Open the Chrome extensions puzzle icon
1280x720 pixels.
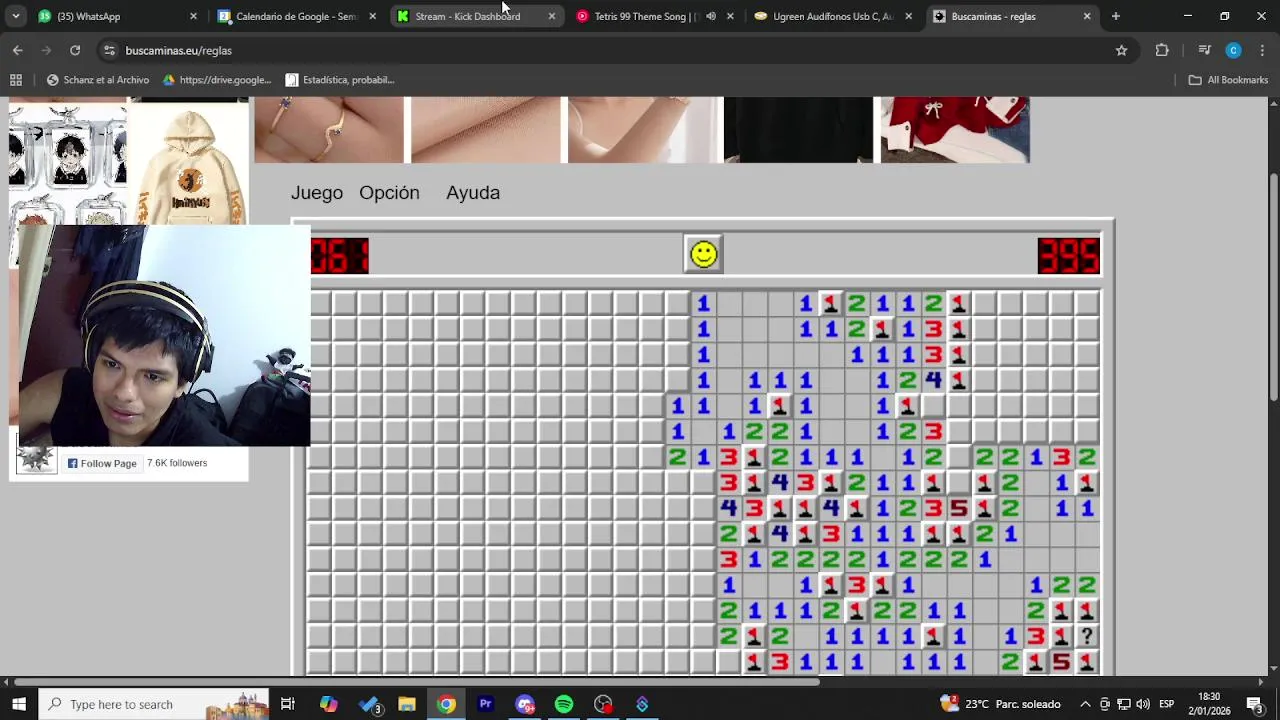point(1162,50)
